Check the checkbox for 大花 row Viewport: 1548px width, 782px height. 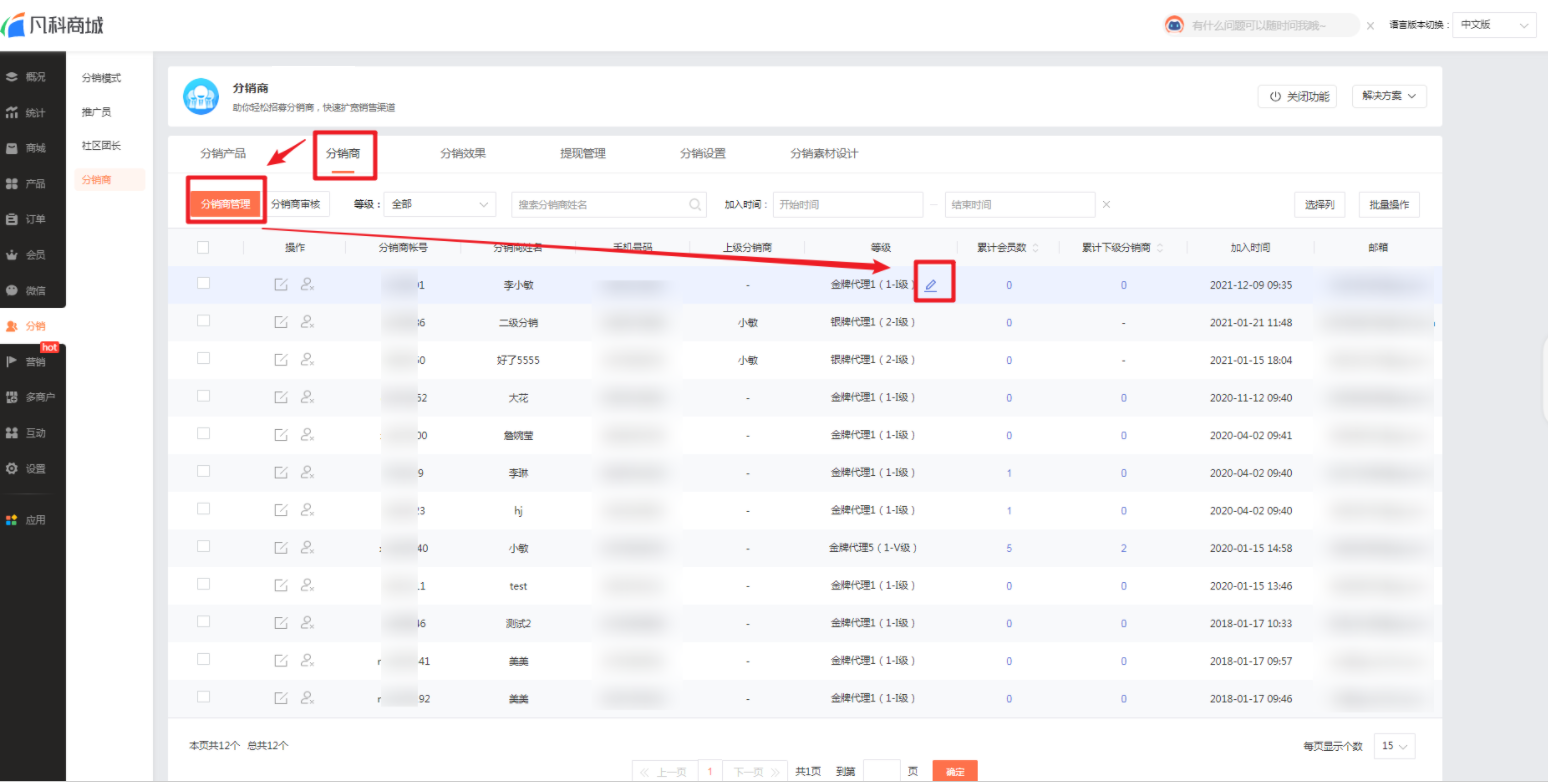[x=203, y=396]
